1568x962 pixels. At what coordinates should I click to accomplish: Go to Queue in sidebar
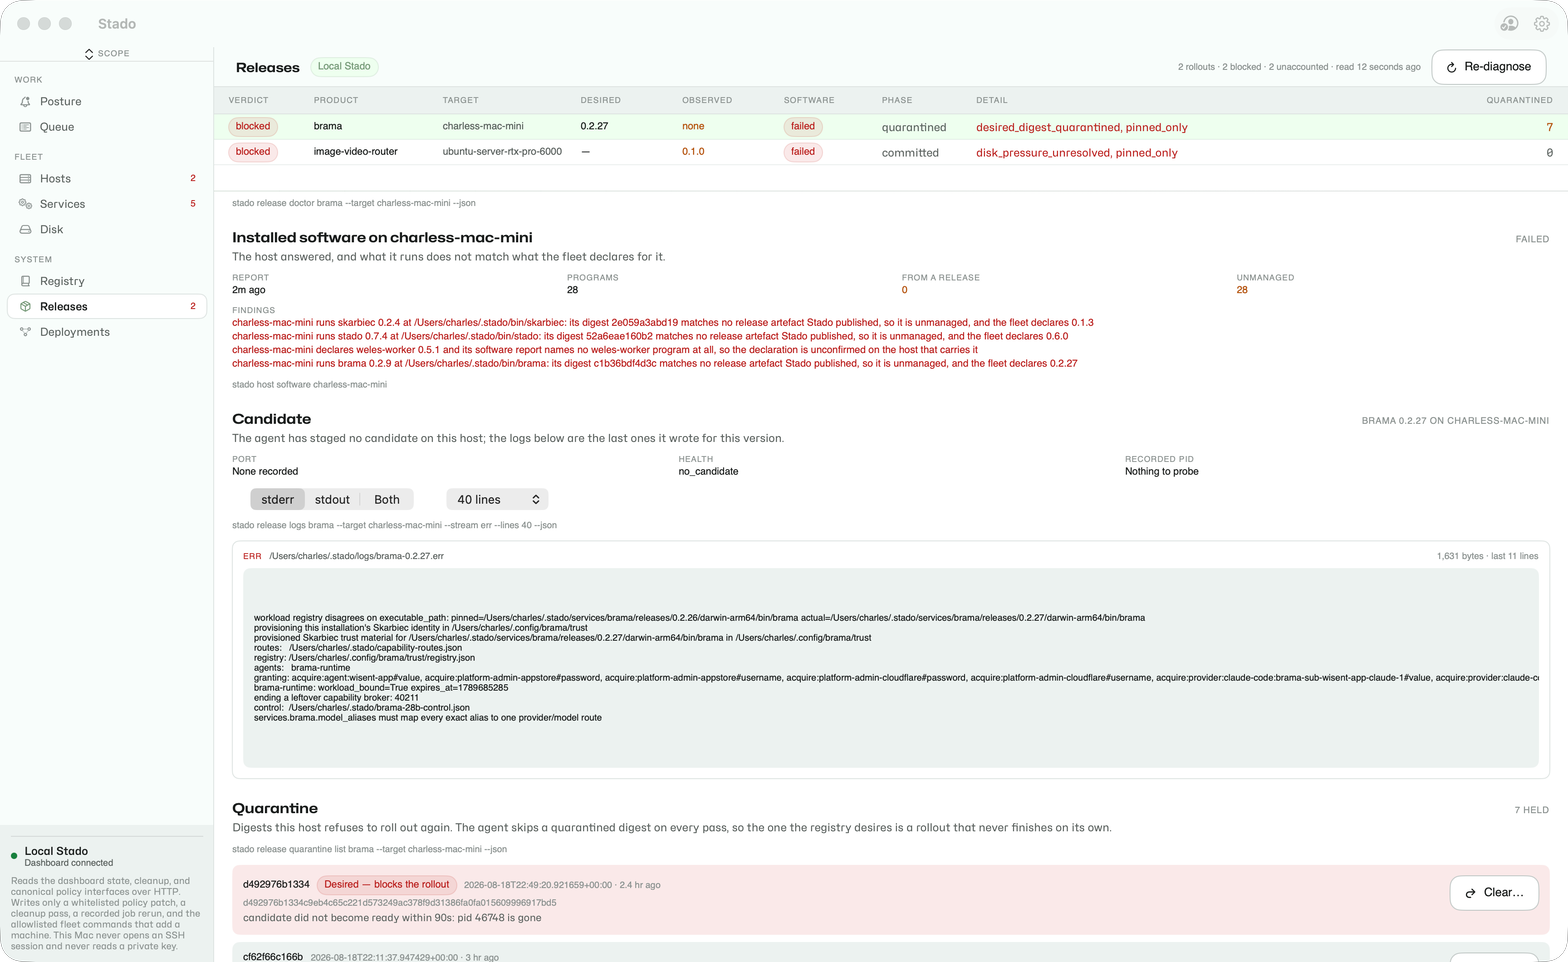click(x=107, y=127)
